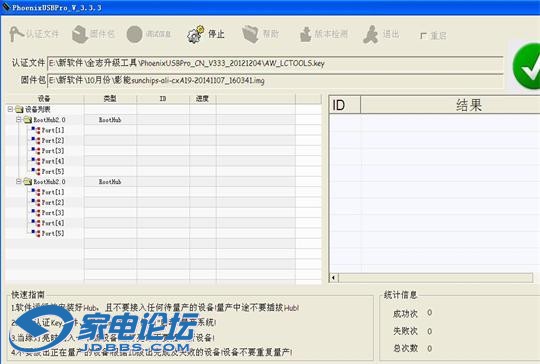Click the 固件包 image path field

tap(275, 81)
